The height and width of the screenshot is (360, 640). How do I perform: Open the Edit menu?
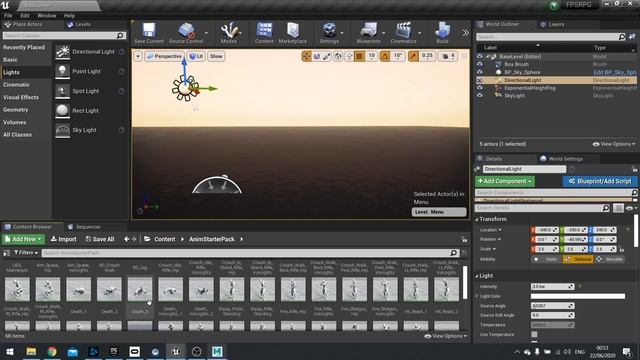click(25, 16)
